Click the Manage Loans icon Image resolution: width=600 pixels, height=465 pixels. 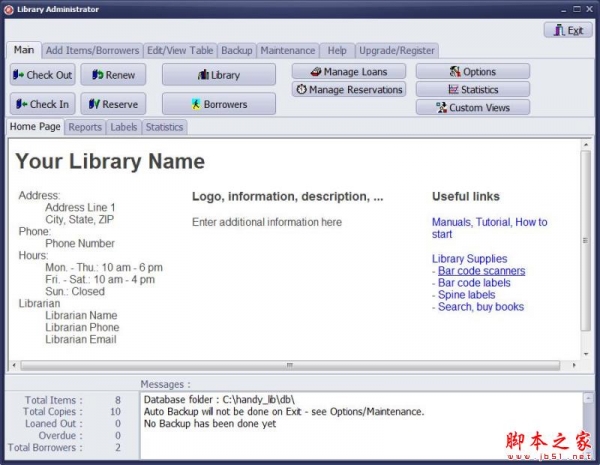(316, 72)
